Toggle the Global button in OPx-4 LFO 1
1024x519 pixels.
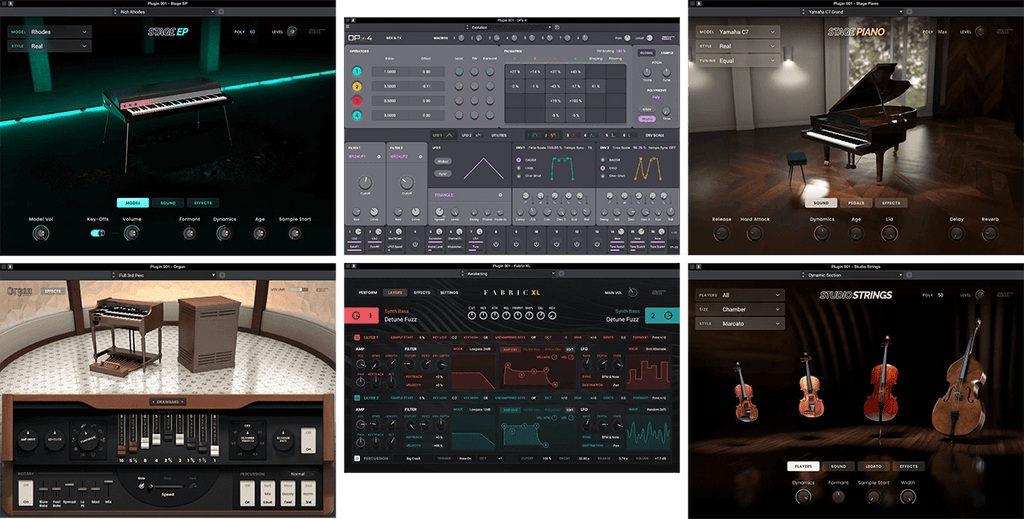443,161
